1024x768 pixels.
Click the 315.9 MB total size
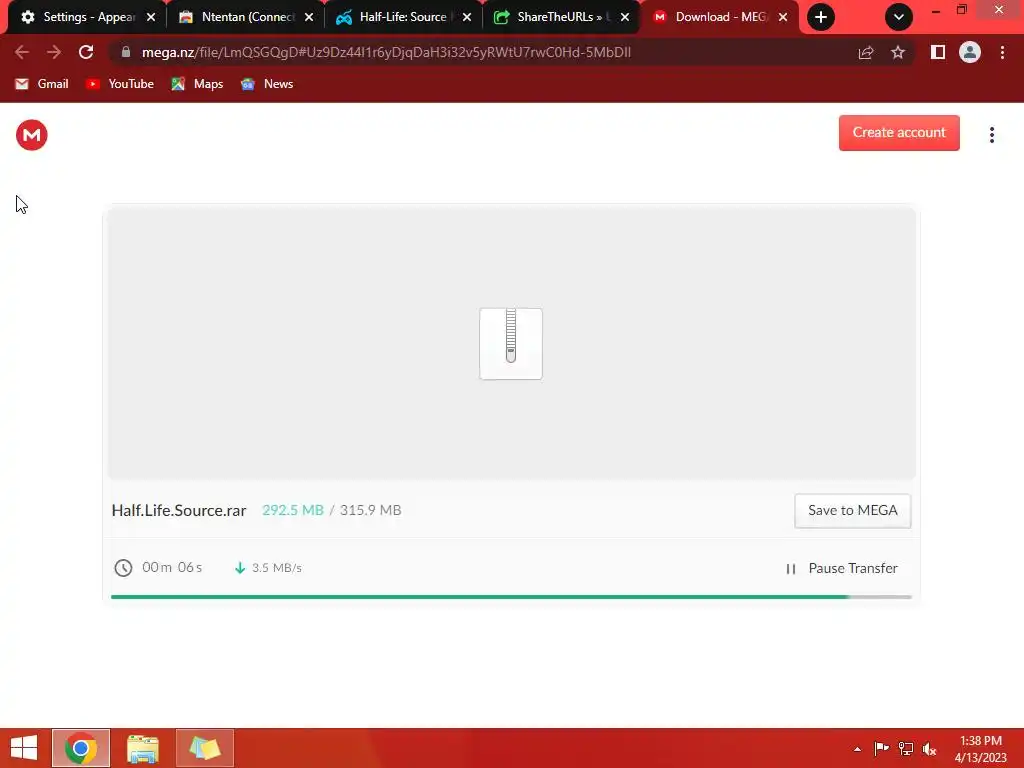pyautogui.click(x=370, y=511)
